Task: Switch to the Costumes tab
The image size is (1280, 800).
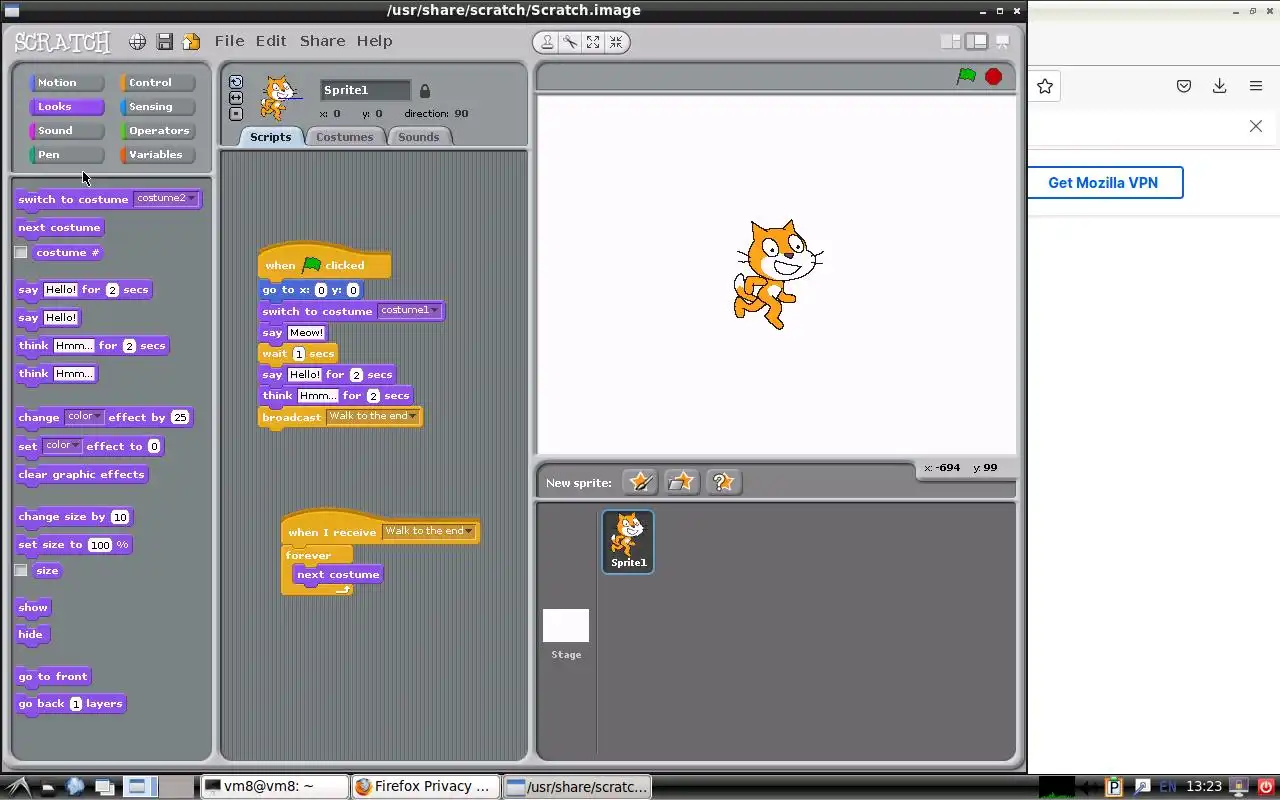Action: 344,137
